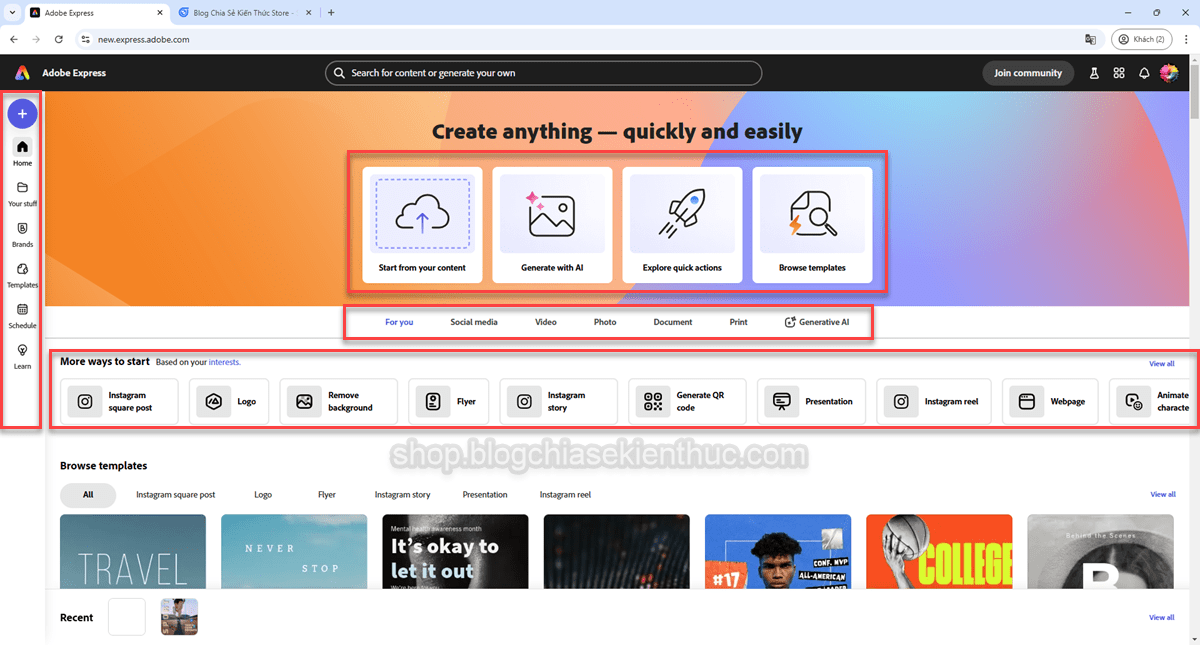Viewport: 1200px width, 645px height.
Task: Open the tab search dropdown arrow
Action: click(10, 13)
